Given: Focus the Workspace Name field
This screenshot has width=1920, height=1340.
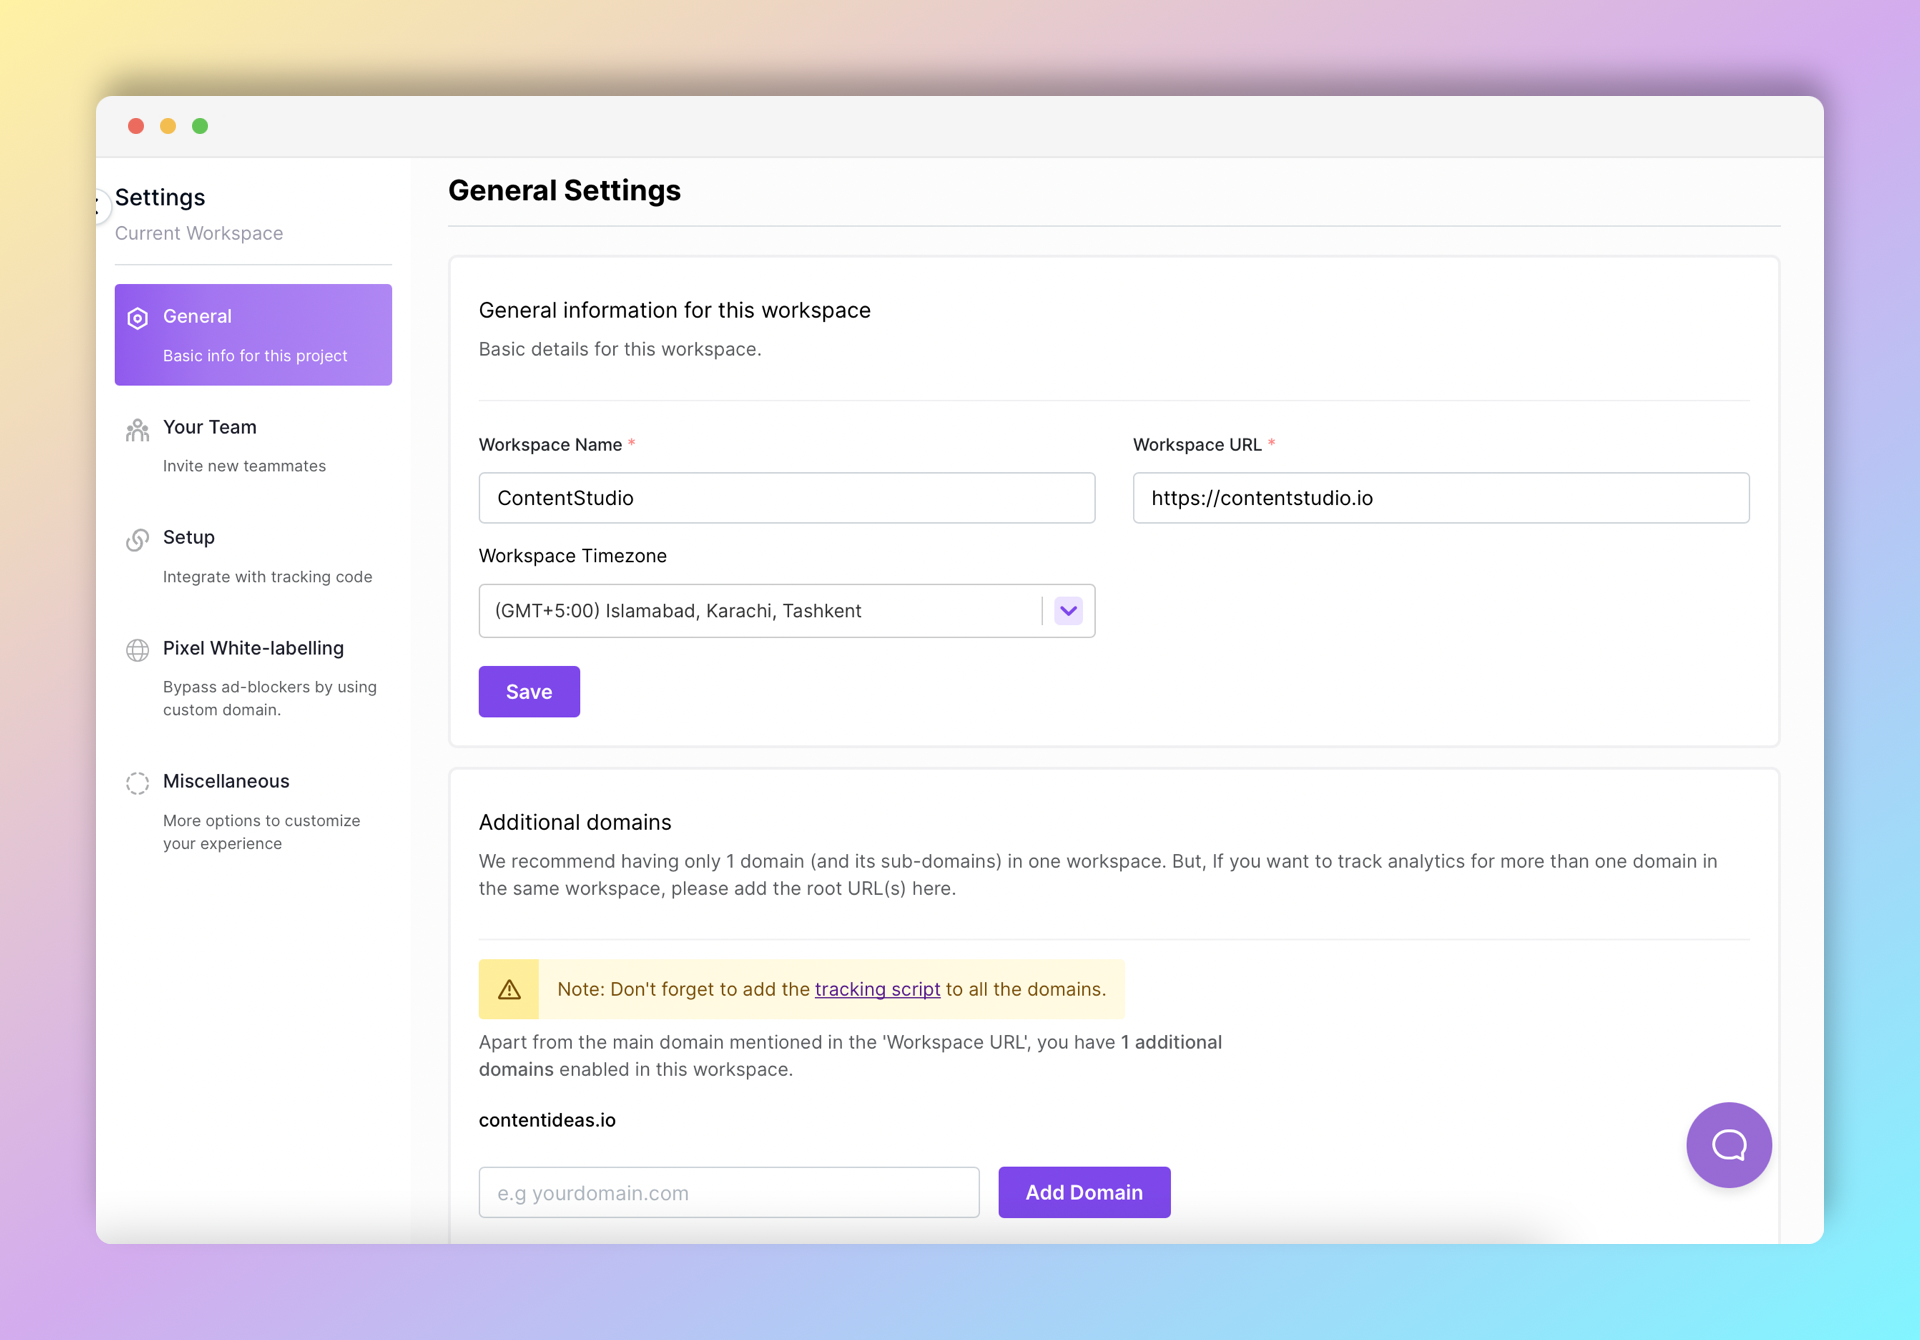Looking at the screenshot, I should pyautogui.click(x=787, y=498).
